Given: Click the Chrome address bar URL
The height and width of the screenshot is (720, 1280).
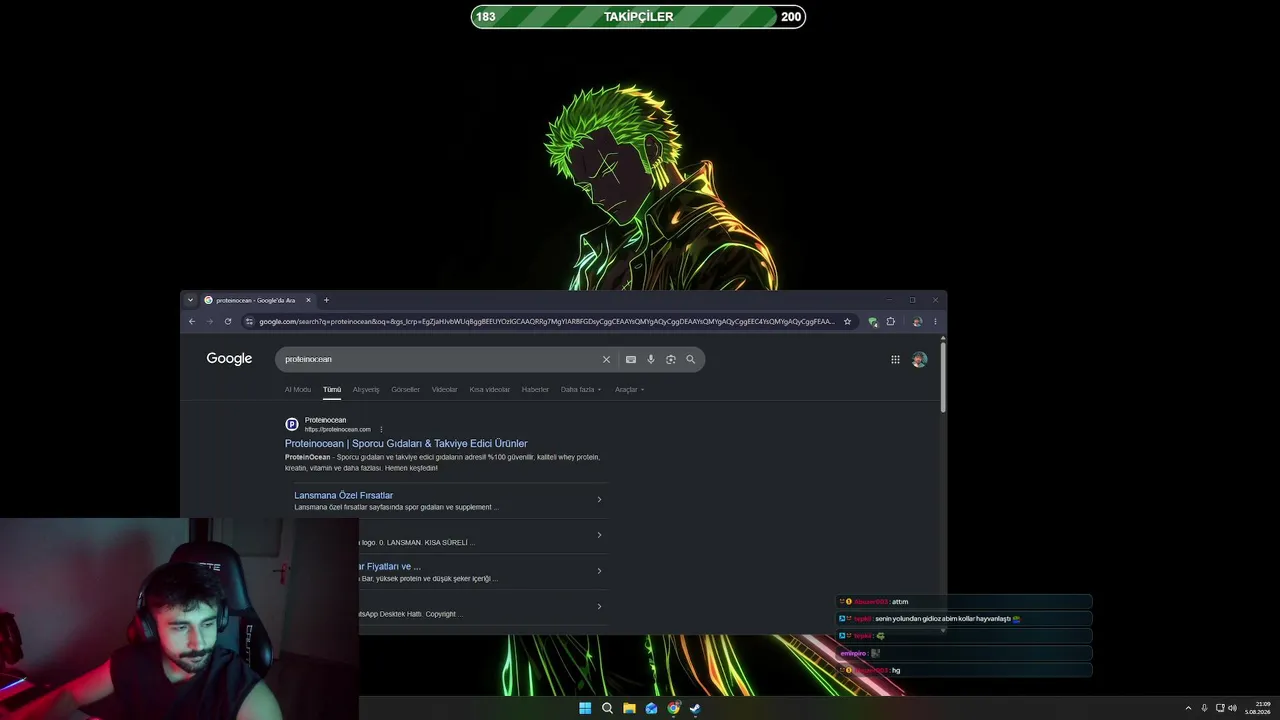Looking at the screenshot, I should pyautogui.click(x=546, y=321).
